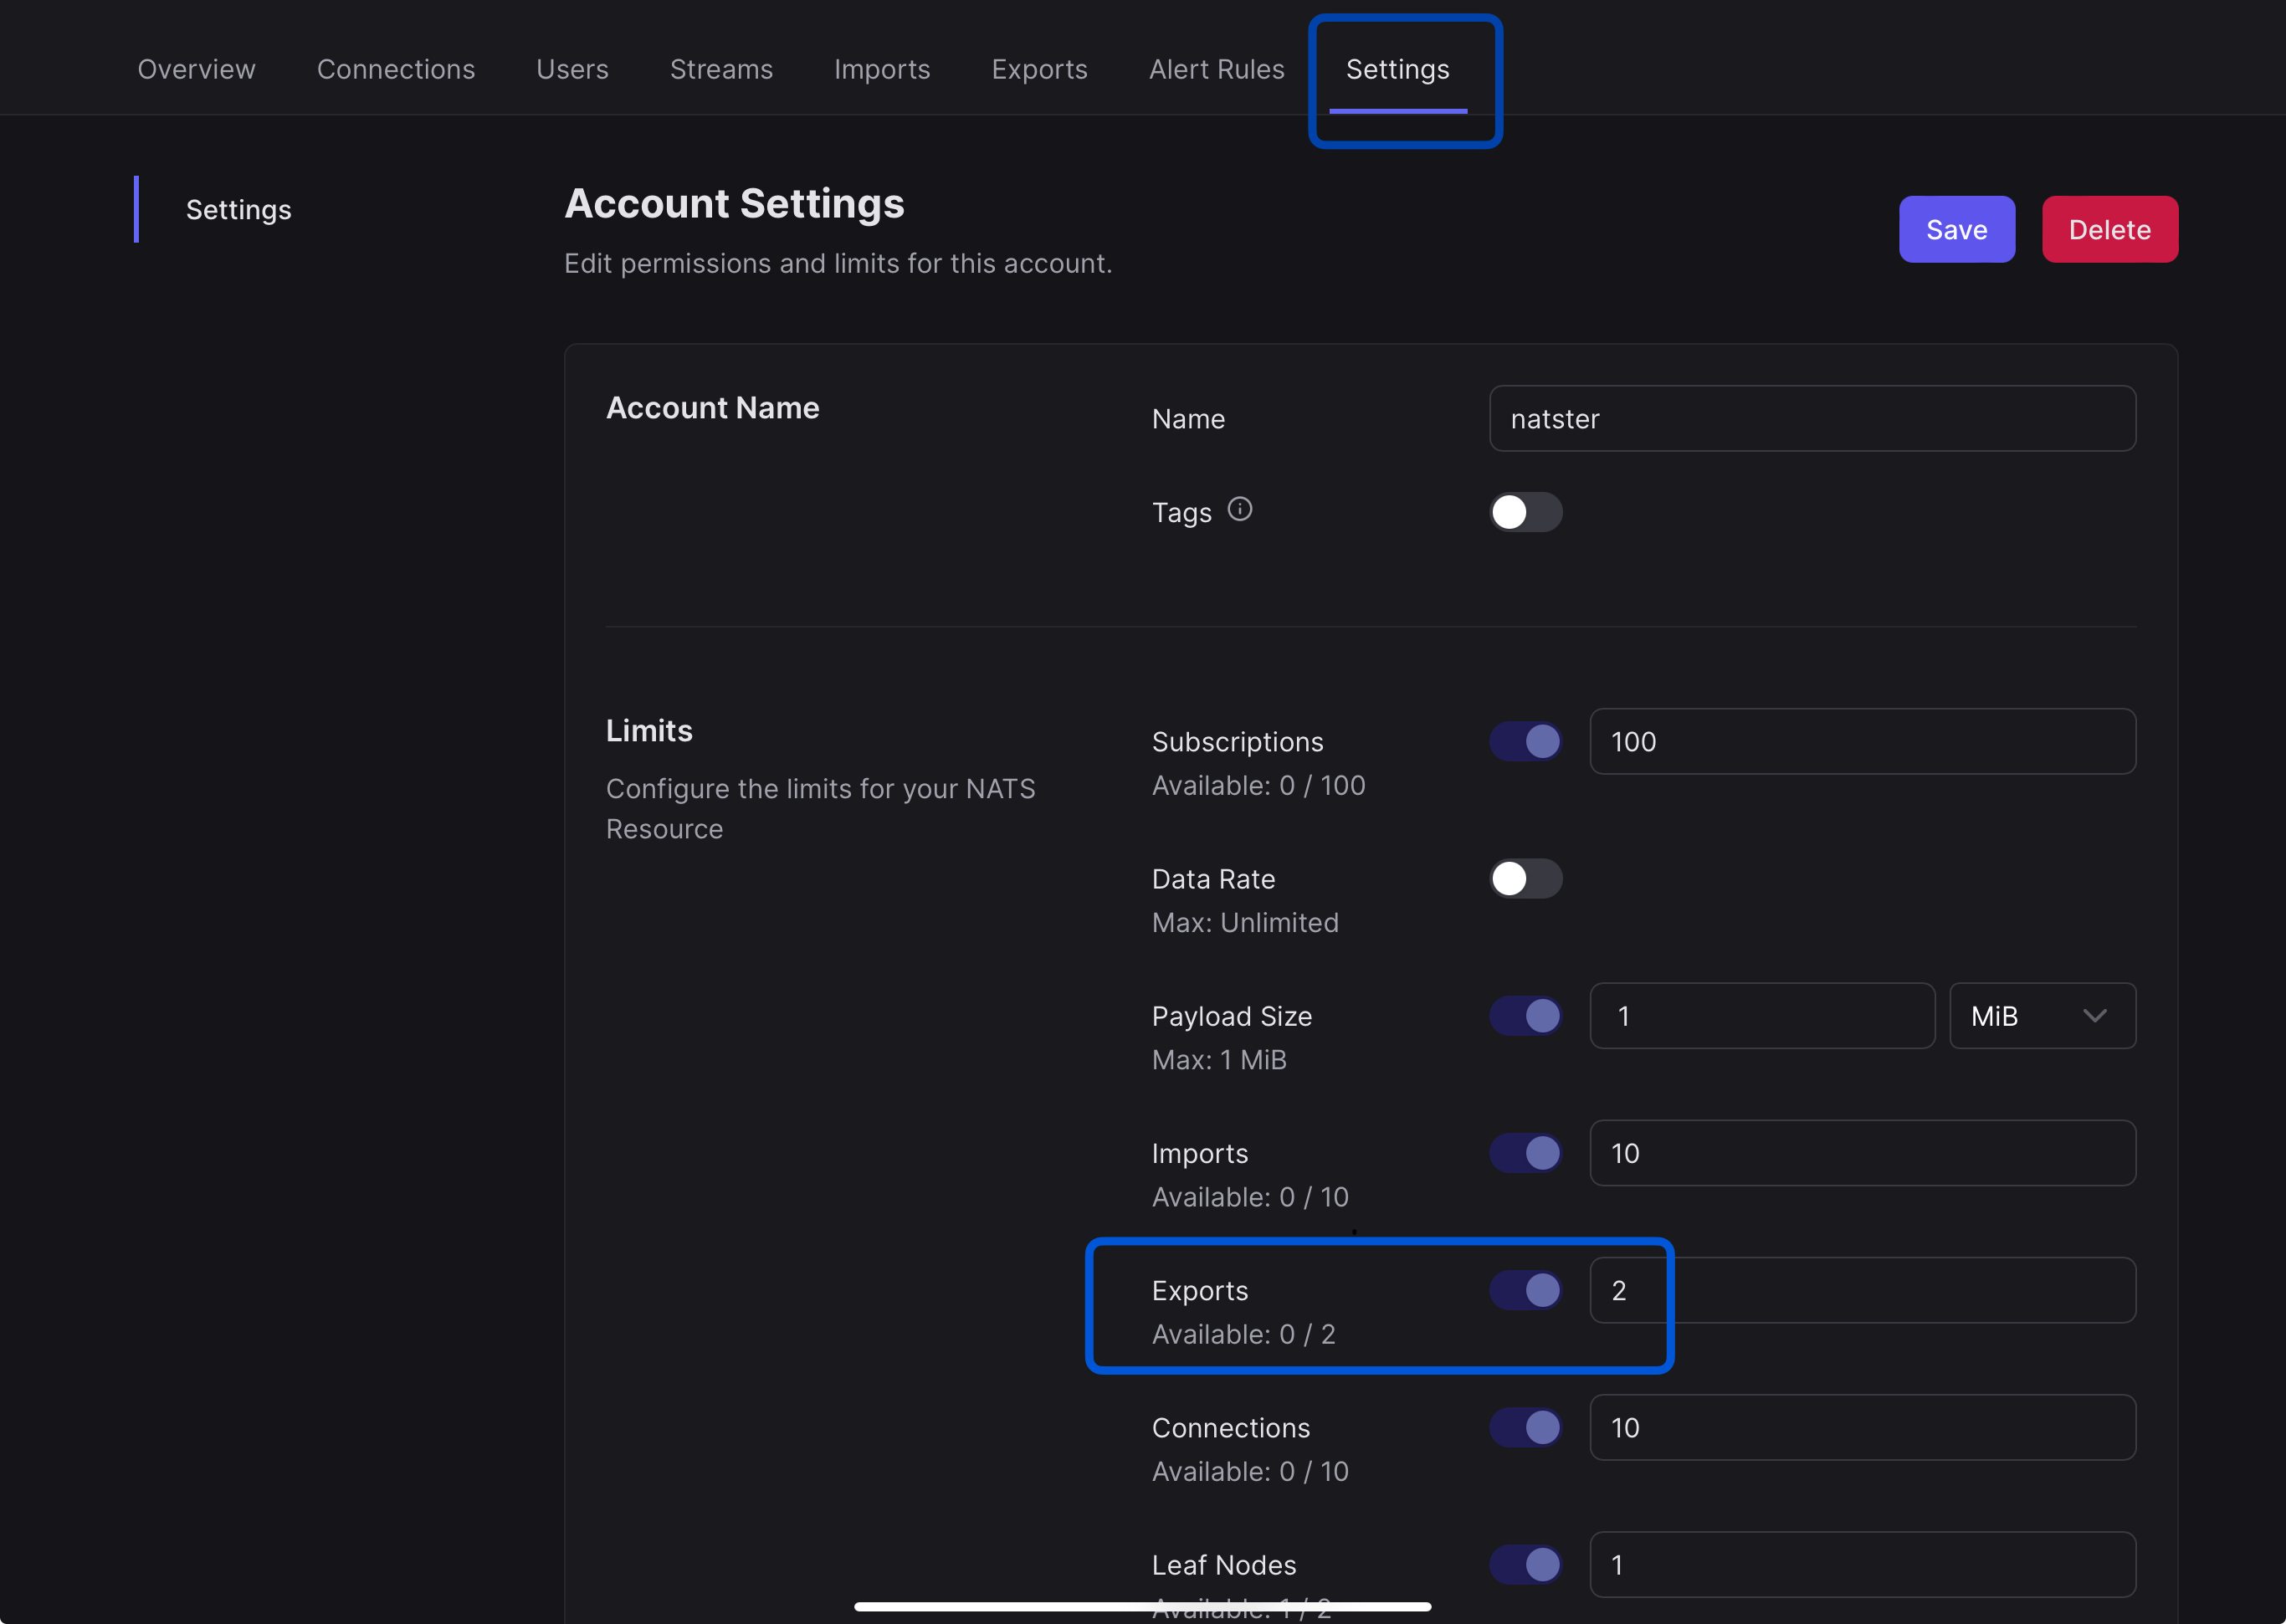Click the Connections limit input field
Screen dimensions: 2286x1624
(x=1862, y=1427)
